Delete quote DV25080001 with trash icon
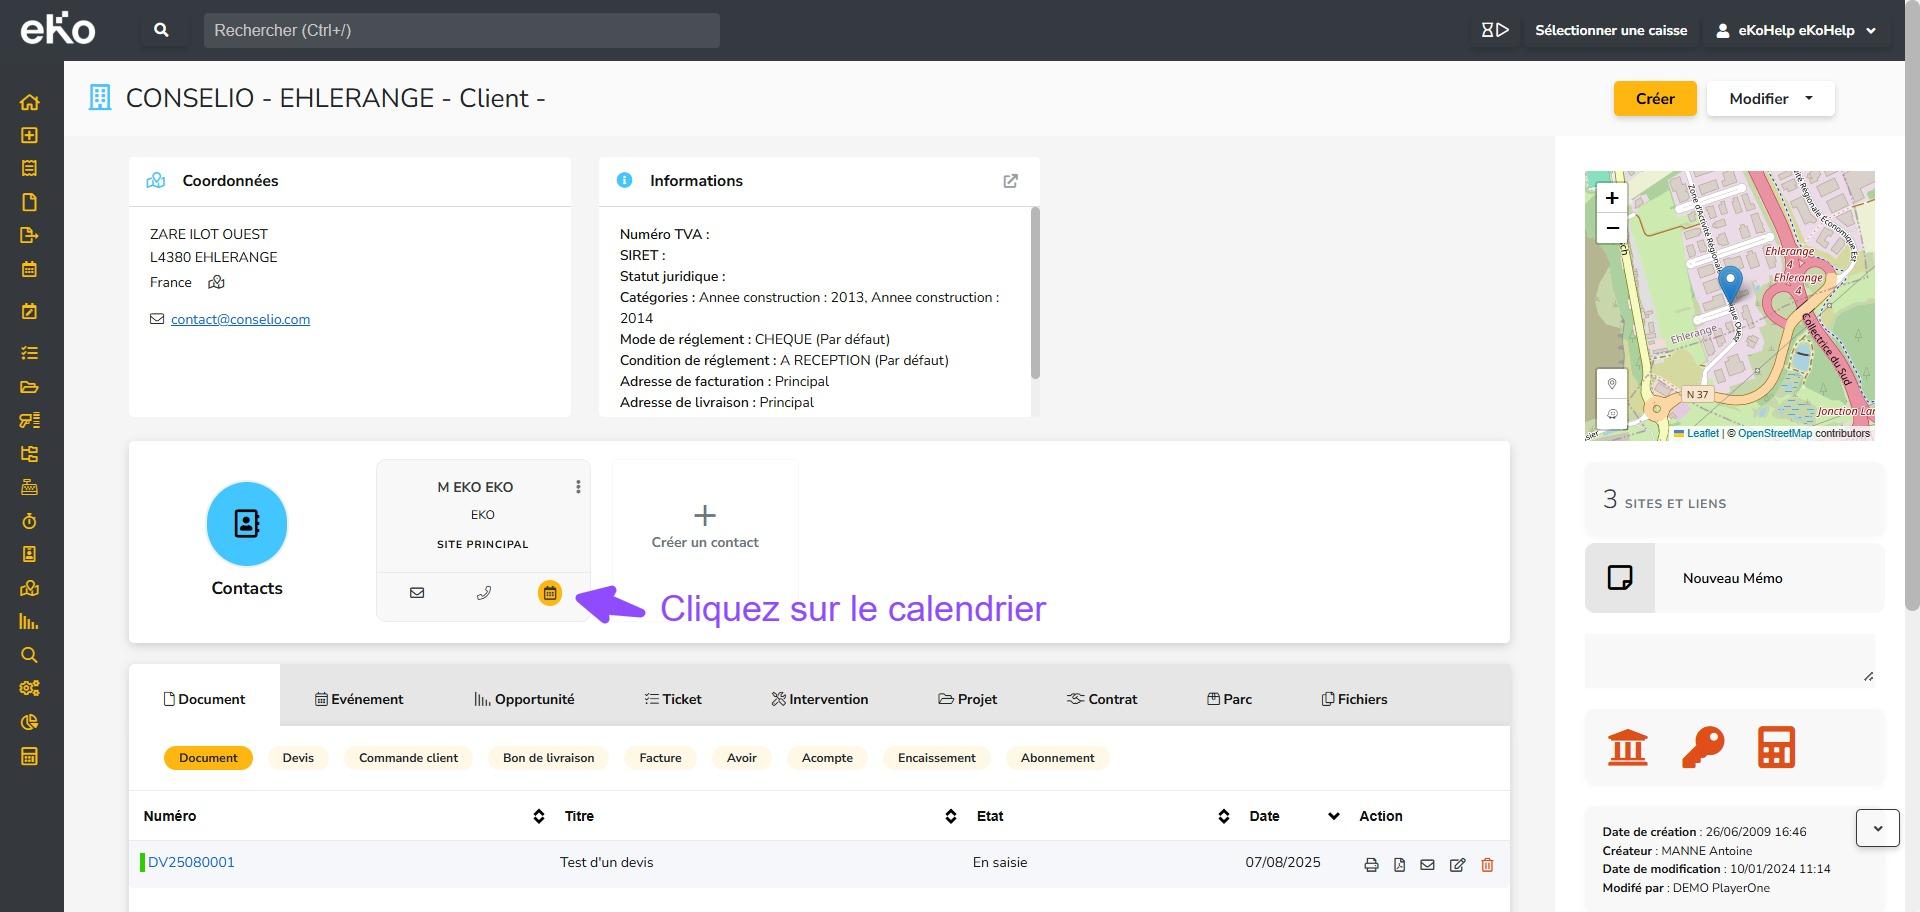Image resolution: width=1920 pixels, height=912 pixels. click(1487, 865)
